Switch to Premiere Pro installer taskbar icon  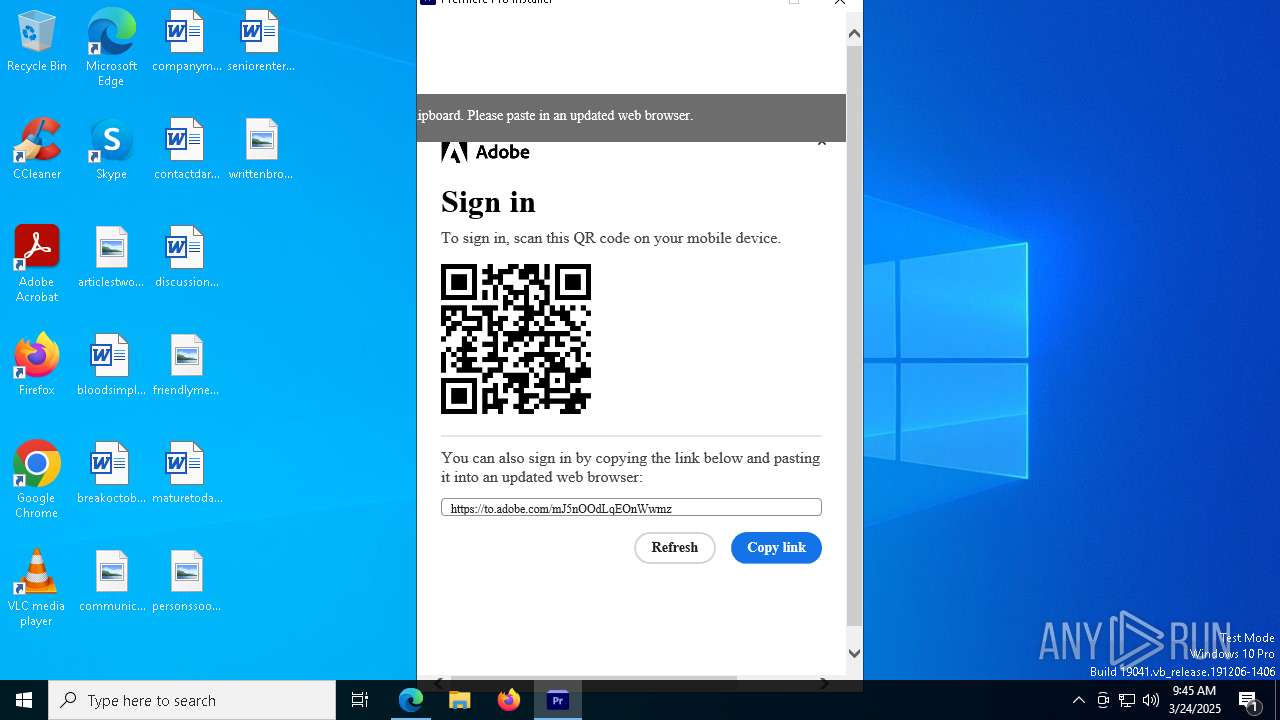558,700
